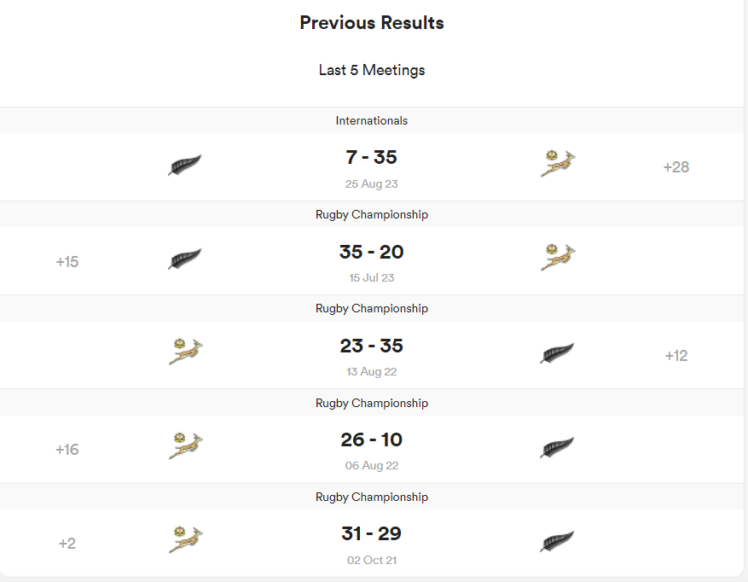Open the 26 - 10 match result
The width and height of the screenshot is (748, 582).
(x=372, y=440)
